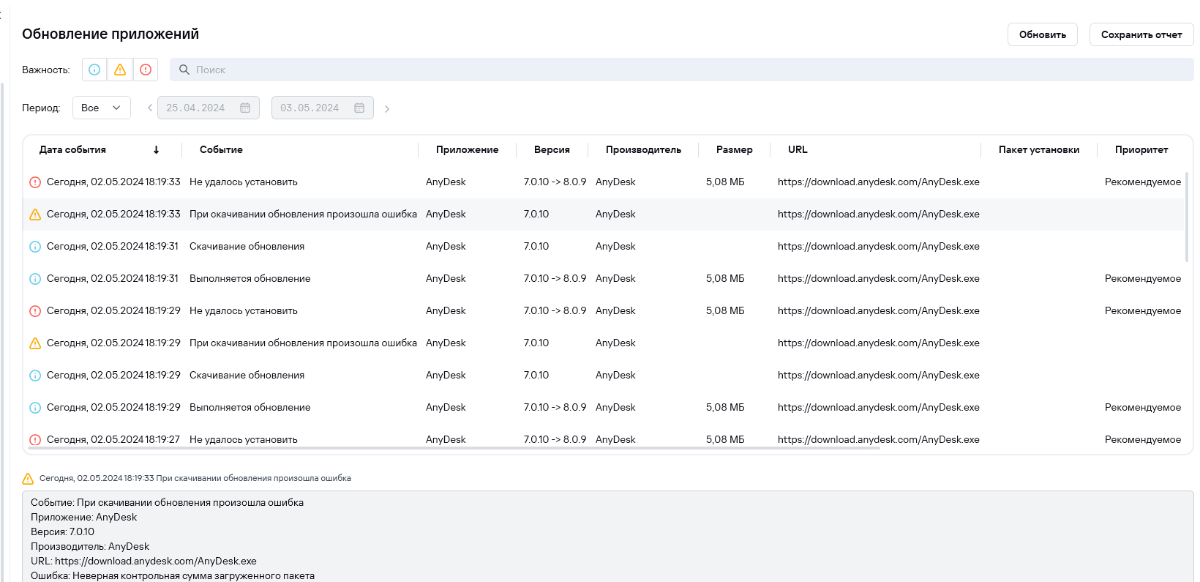Click the horizontal scrollbar under the events table
Viewport: 1200px width, 582px height.
coord(450,448)
